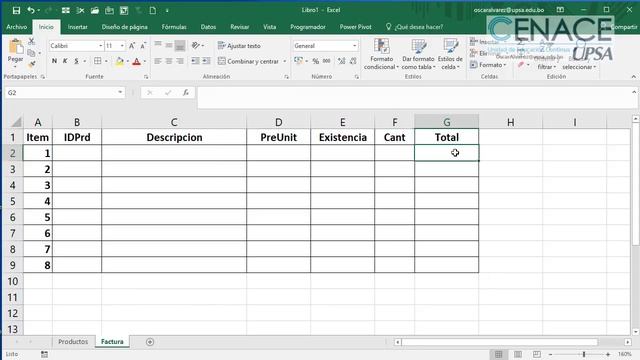Switch to the Insertar ribbon tab
The image size is (640, 360).
click(x=78, y=27)
